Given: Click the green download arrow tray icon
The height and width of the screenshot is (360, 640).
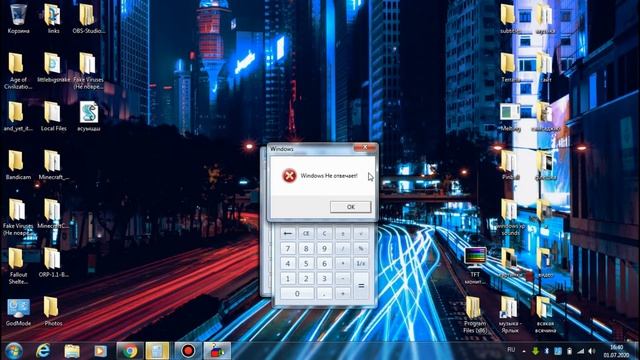Looking at the screenshot, I should point(535,351).
